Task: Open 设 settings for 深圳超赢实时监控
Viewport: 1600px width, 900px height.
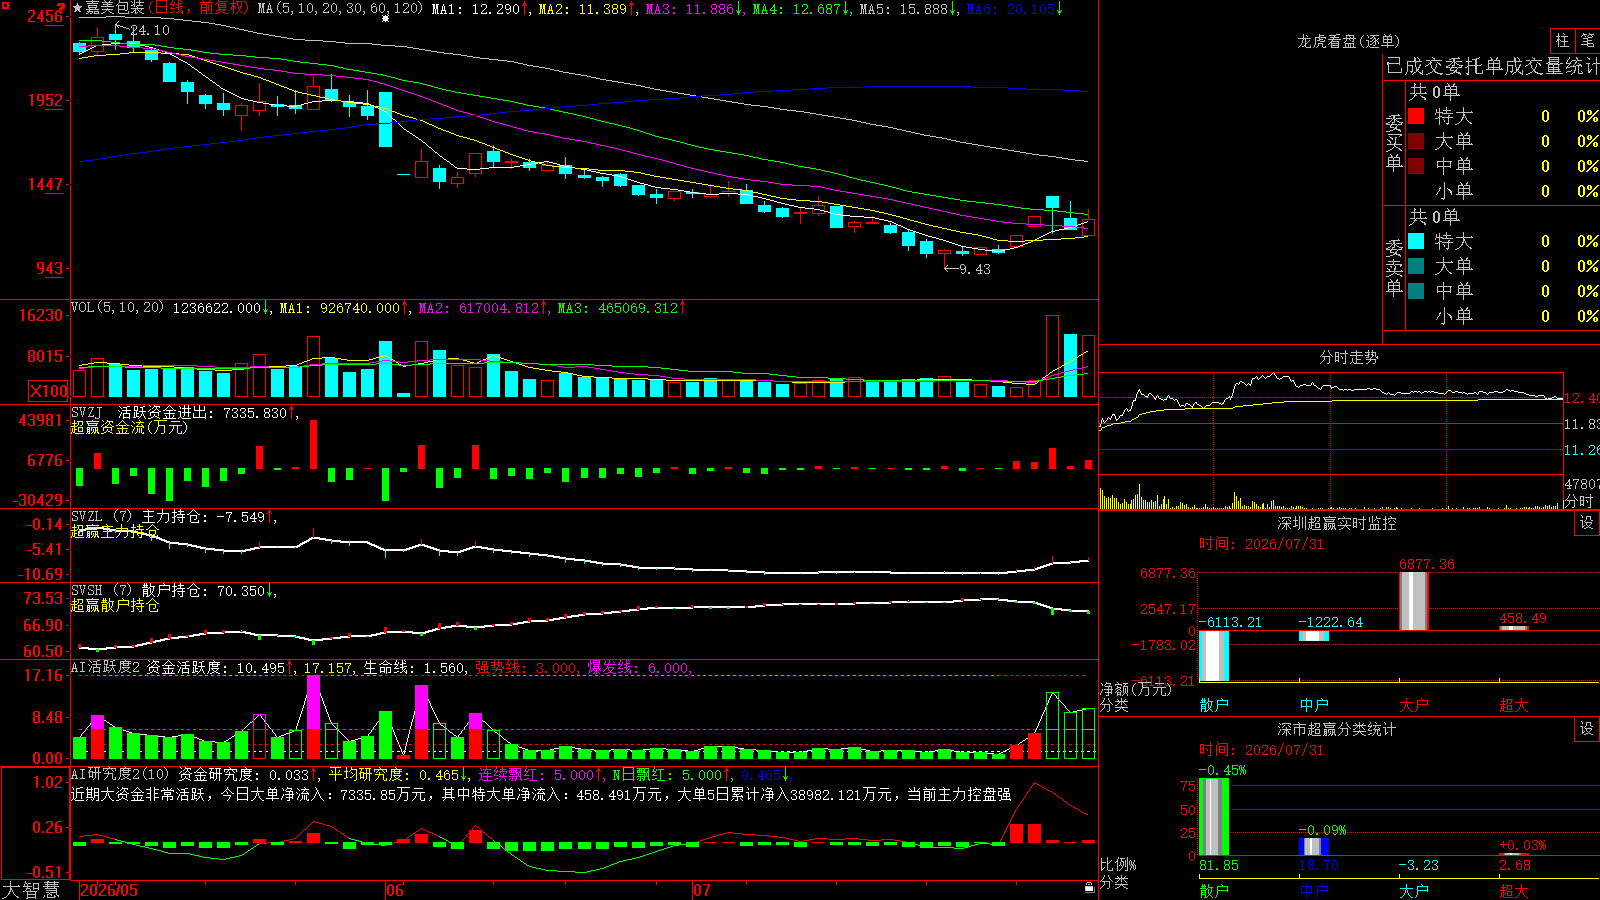Action: (1587, 523)
